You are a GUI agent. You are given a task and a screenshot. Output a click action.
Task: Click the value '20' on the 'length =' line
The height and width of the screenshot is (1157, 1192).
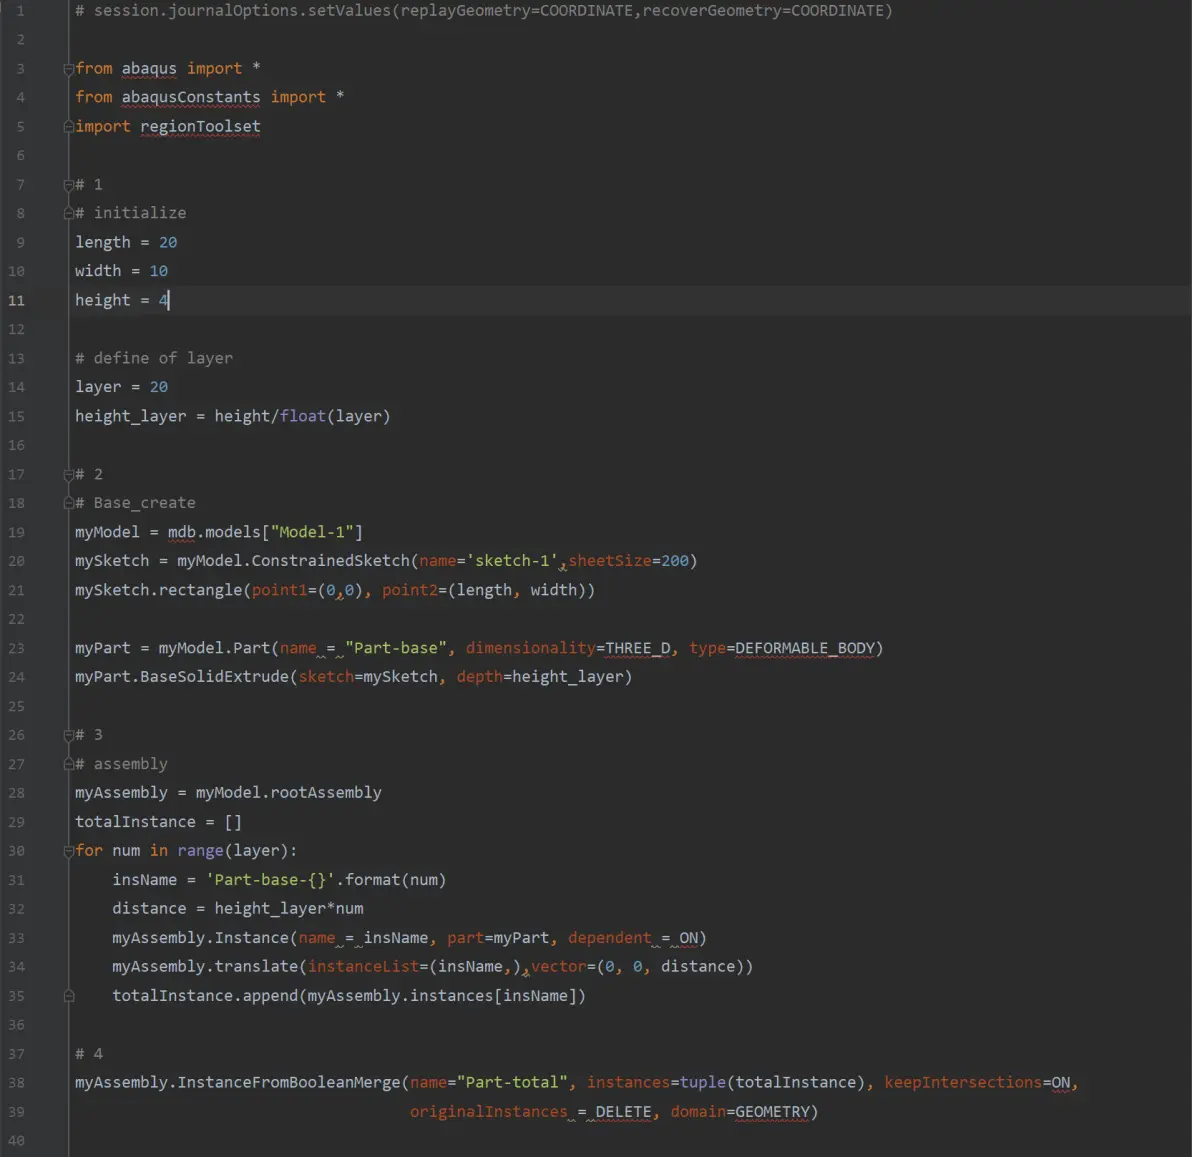coord(168,242)
